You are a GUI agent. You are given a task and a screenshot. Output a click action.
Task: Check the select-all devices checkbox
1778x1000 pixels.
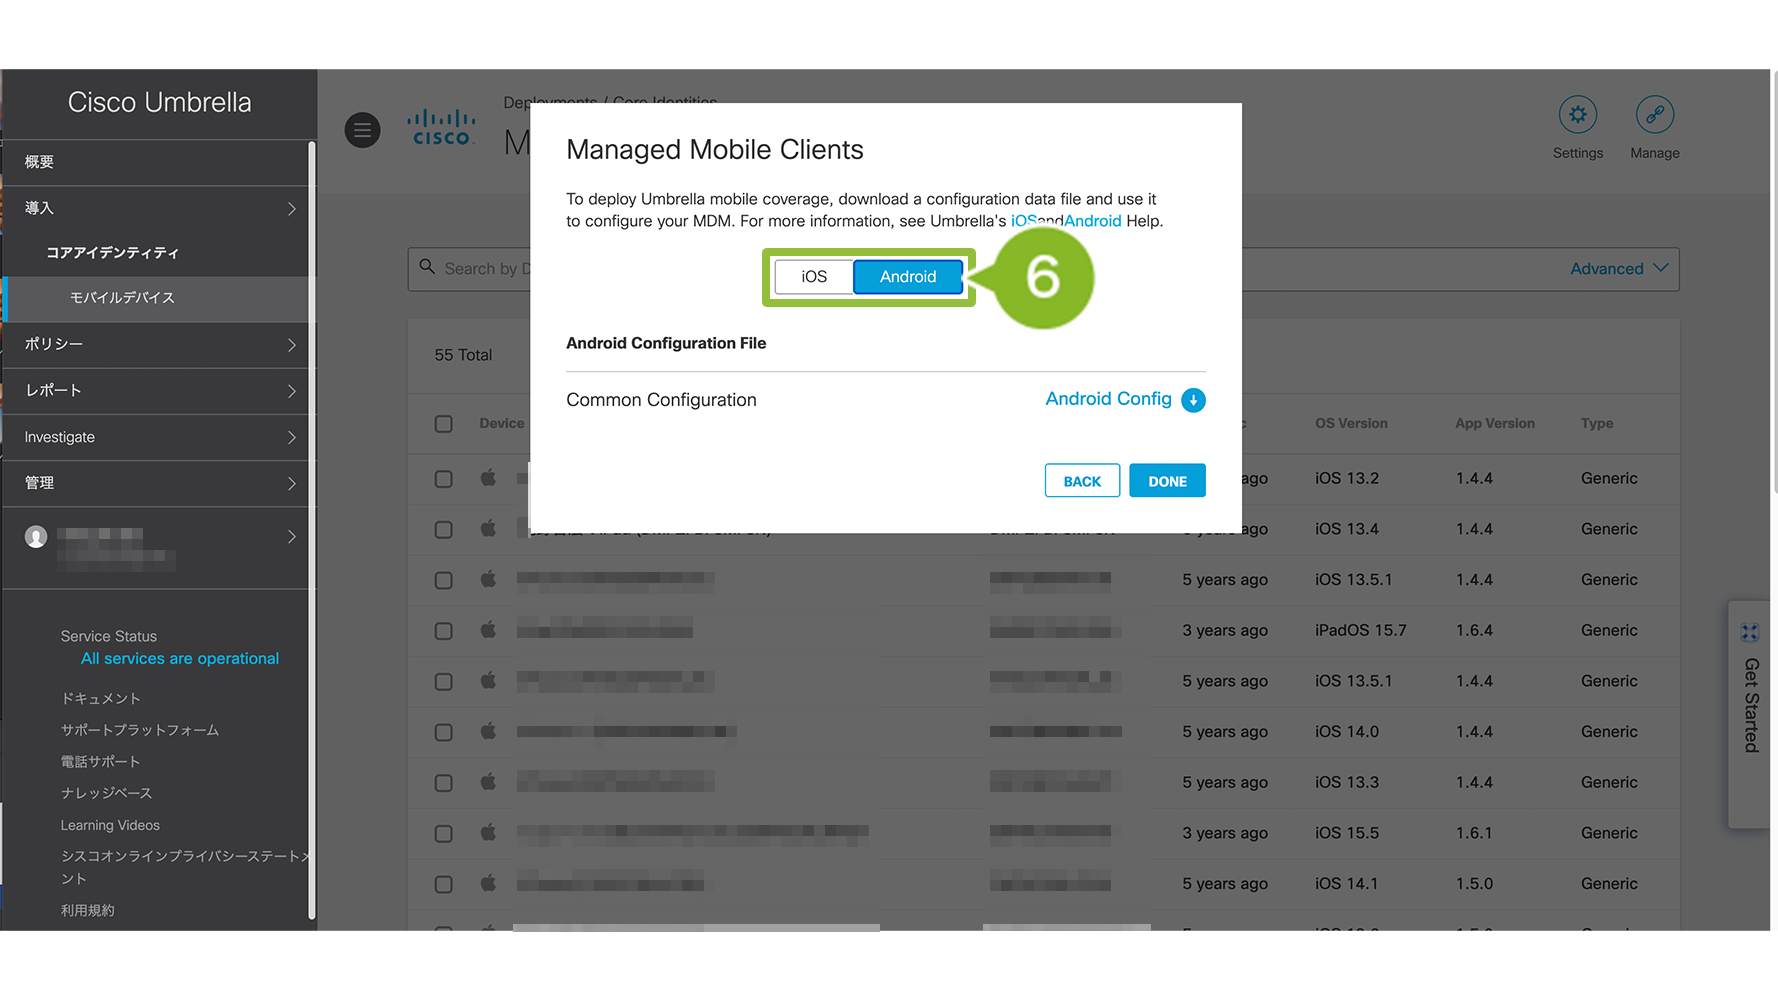click(x=444, y=424)
